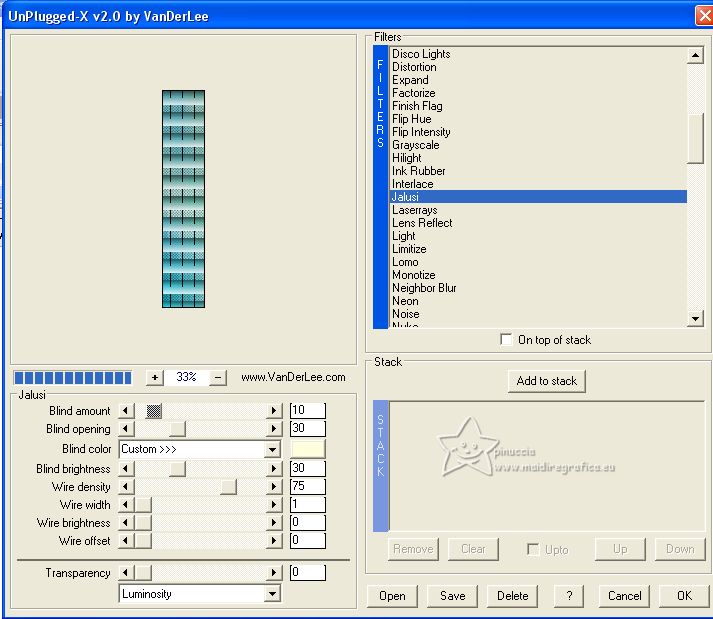Click the custom Blind color swatch
Viewport: 713px width, 619px height.
pos(307,449)
